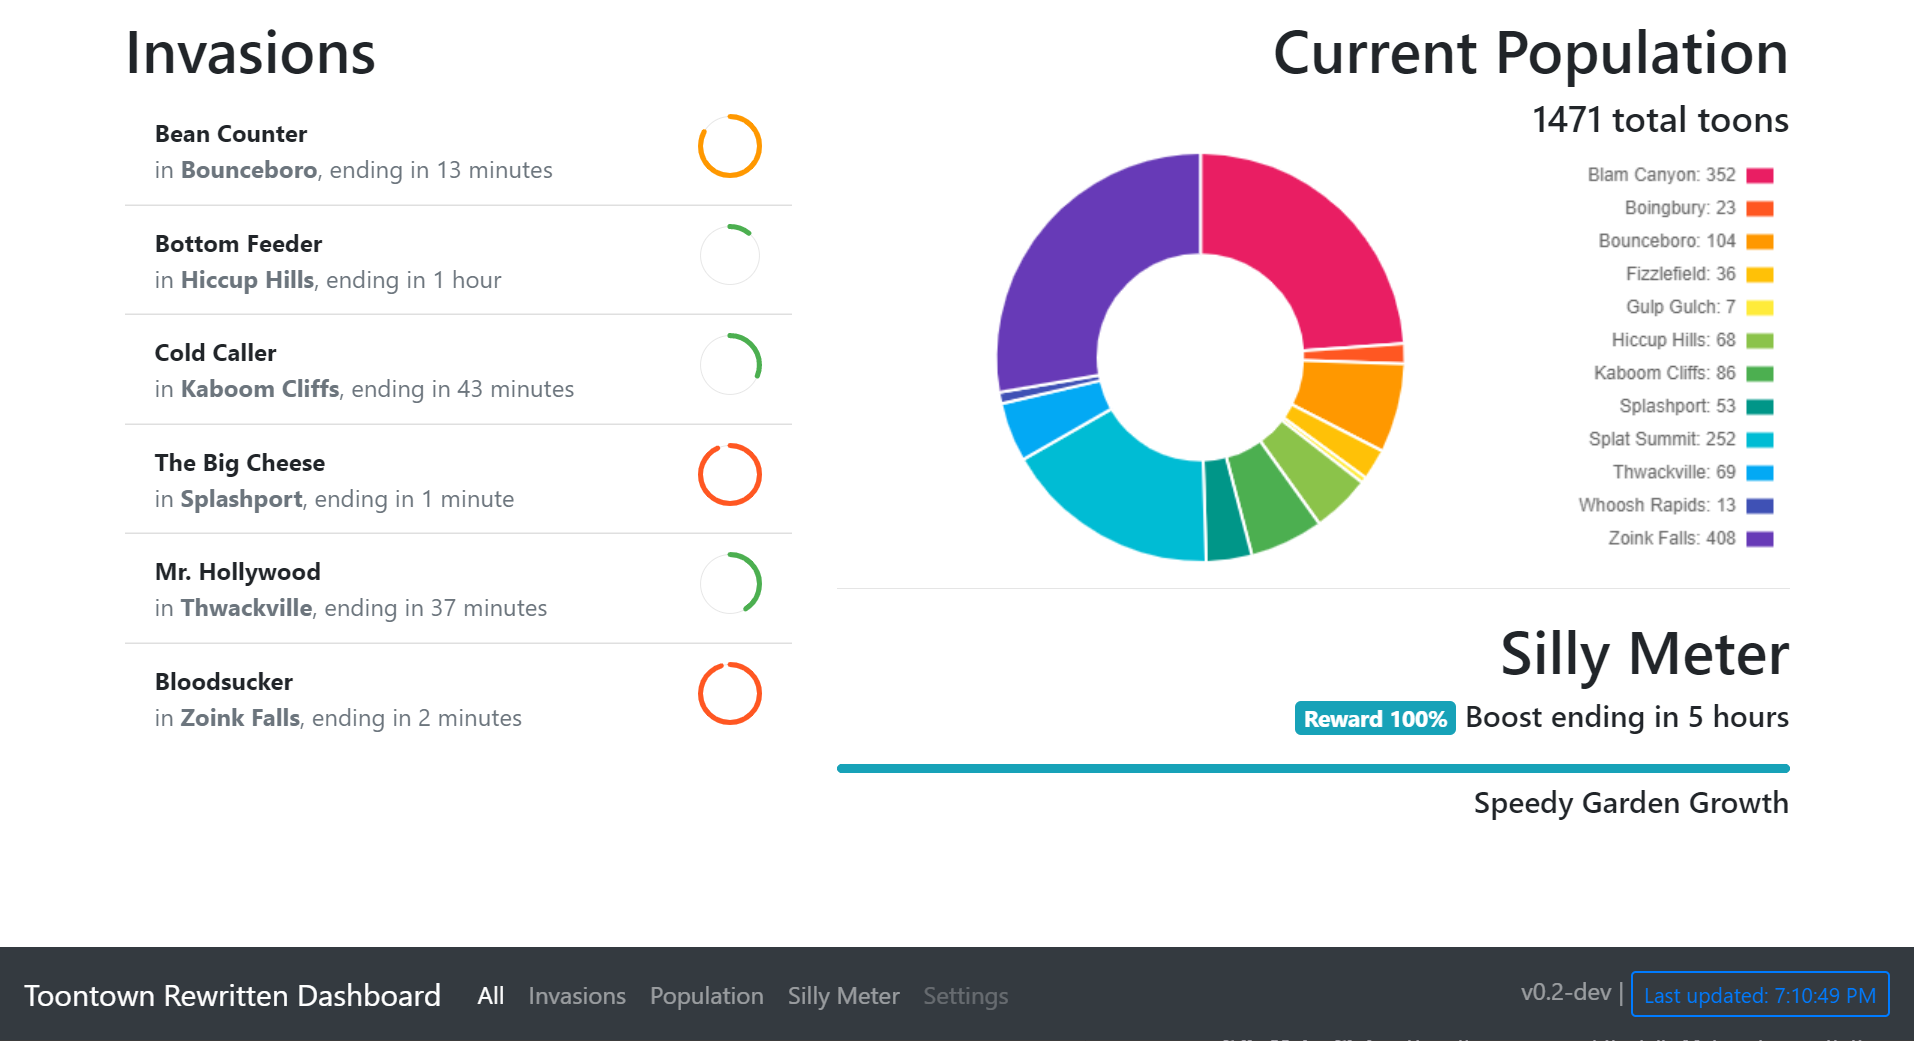The height and width of the screenshot is (1041, 1914).
Task: Click the 'Bottom Feeder' invasion title
Action: point(238,244)
